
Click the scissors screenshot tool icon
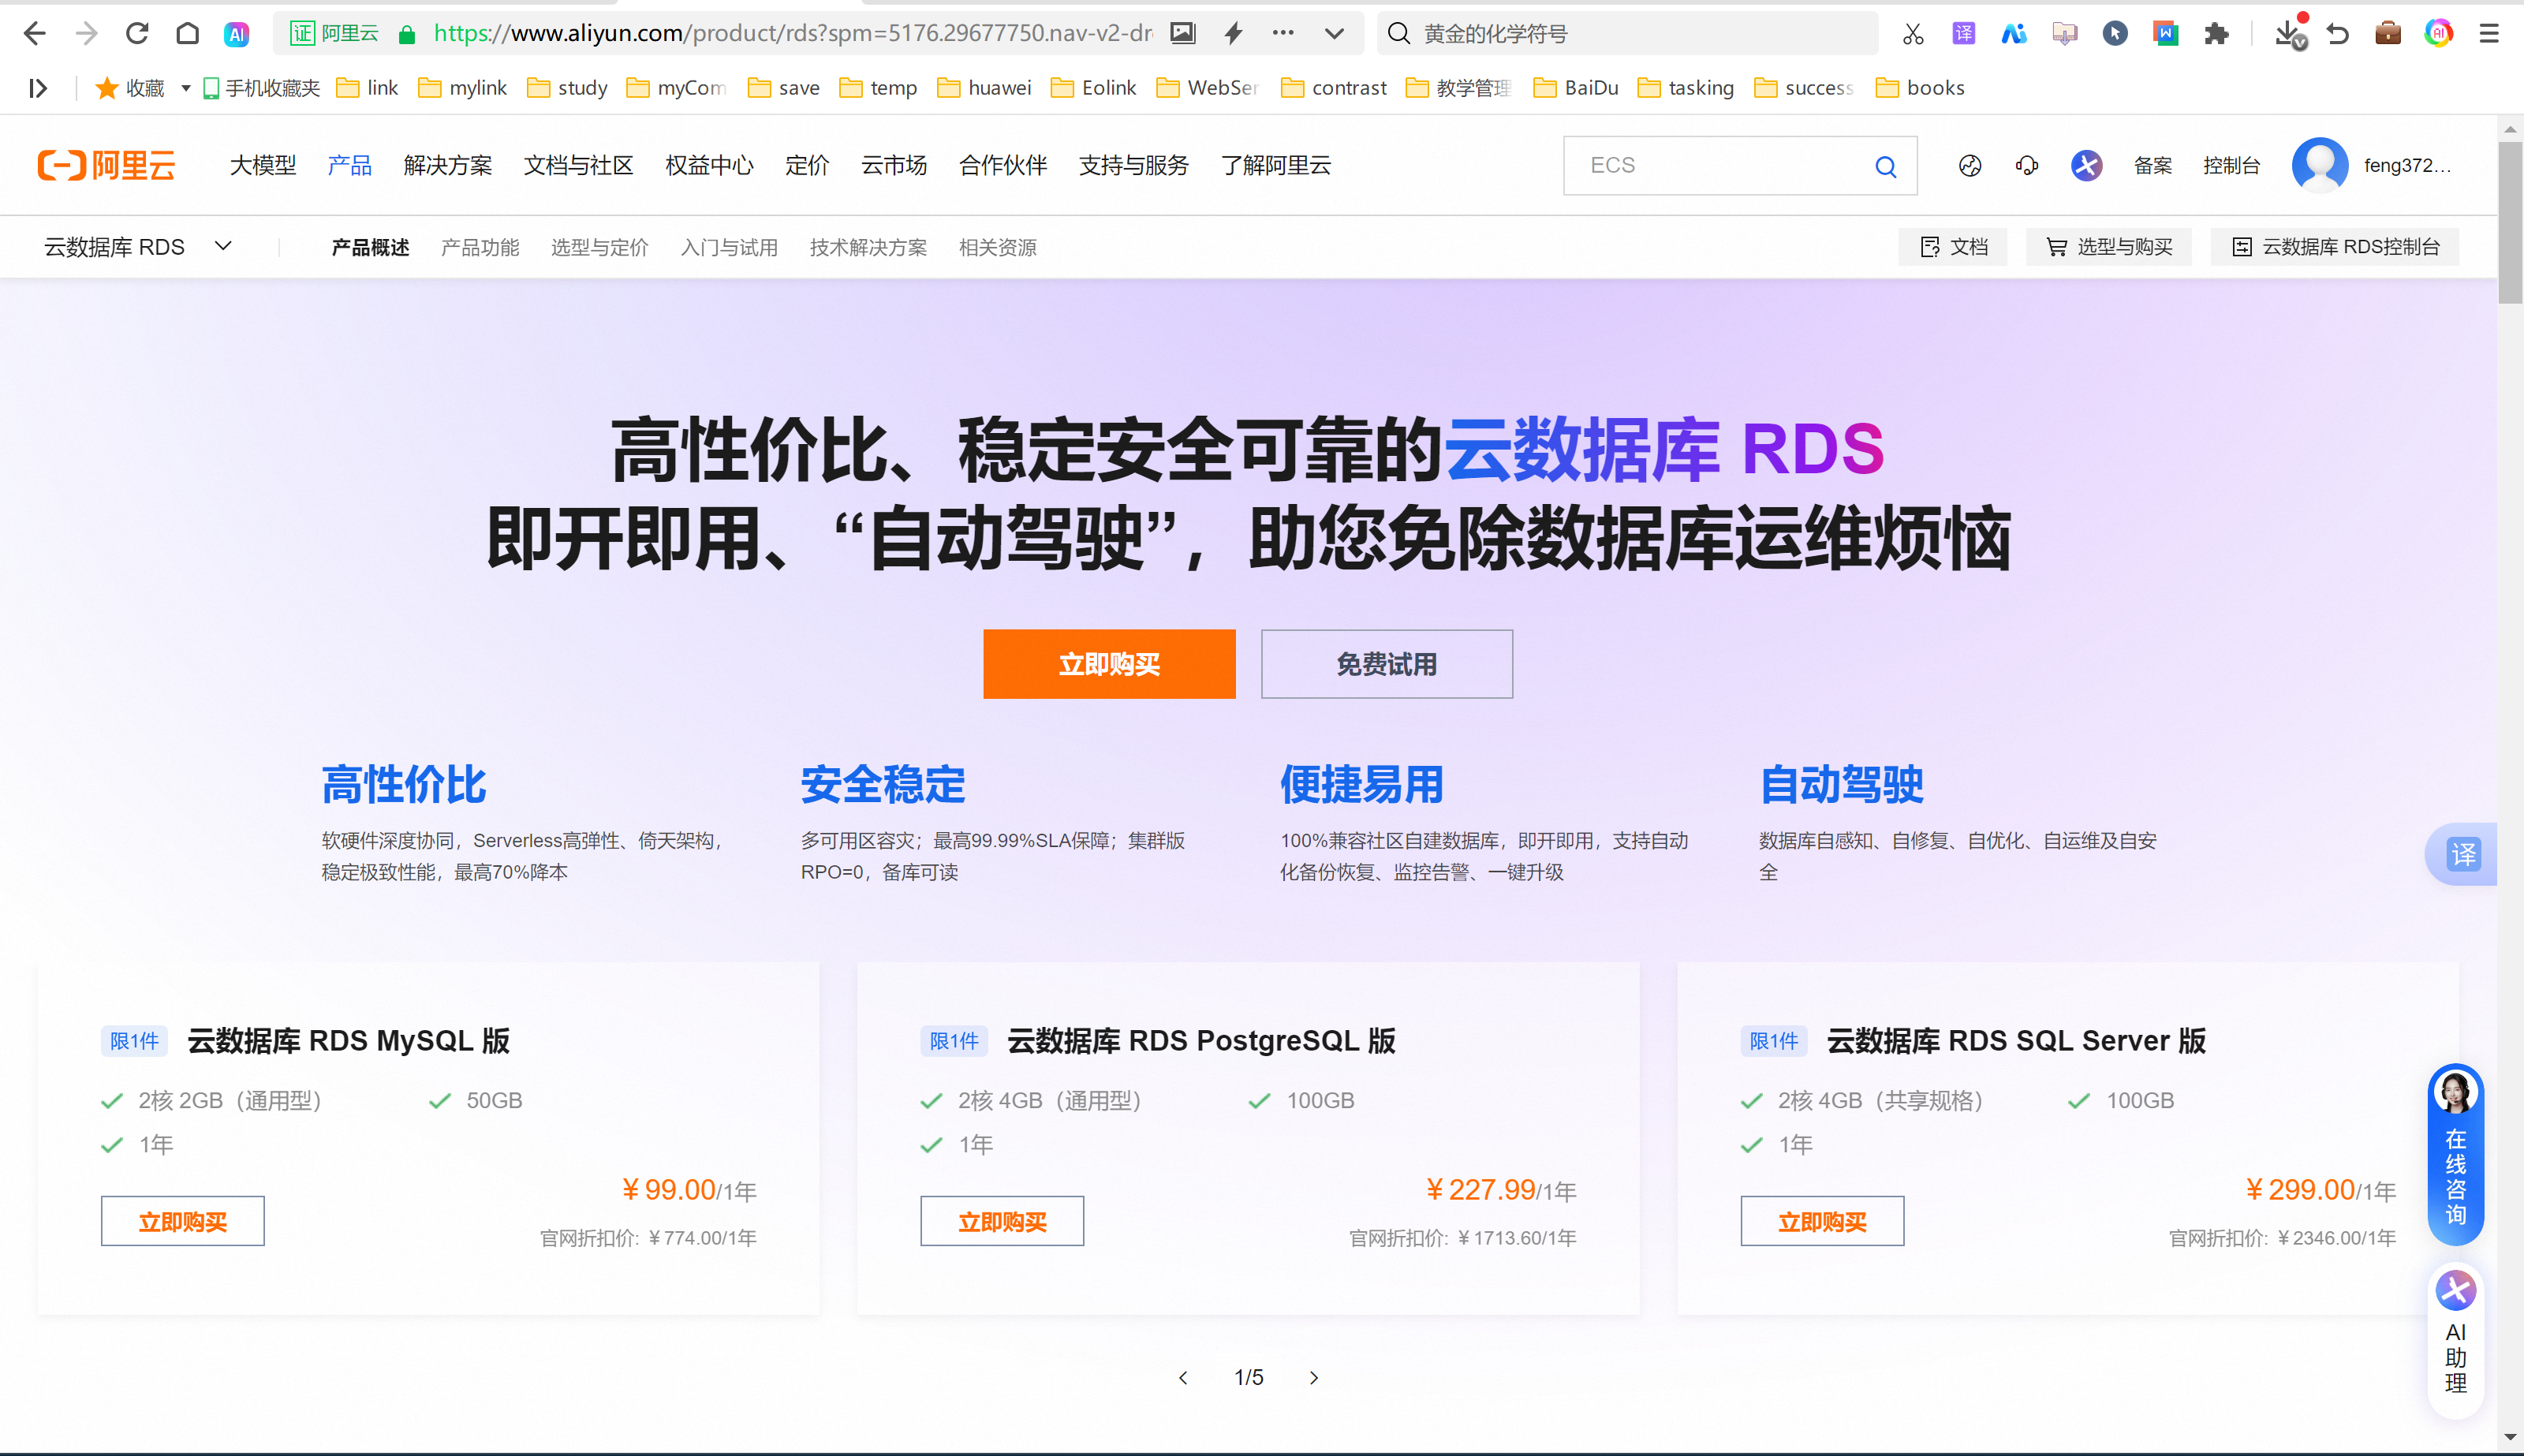click(x=1913, y=34)
